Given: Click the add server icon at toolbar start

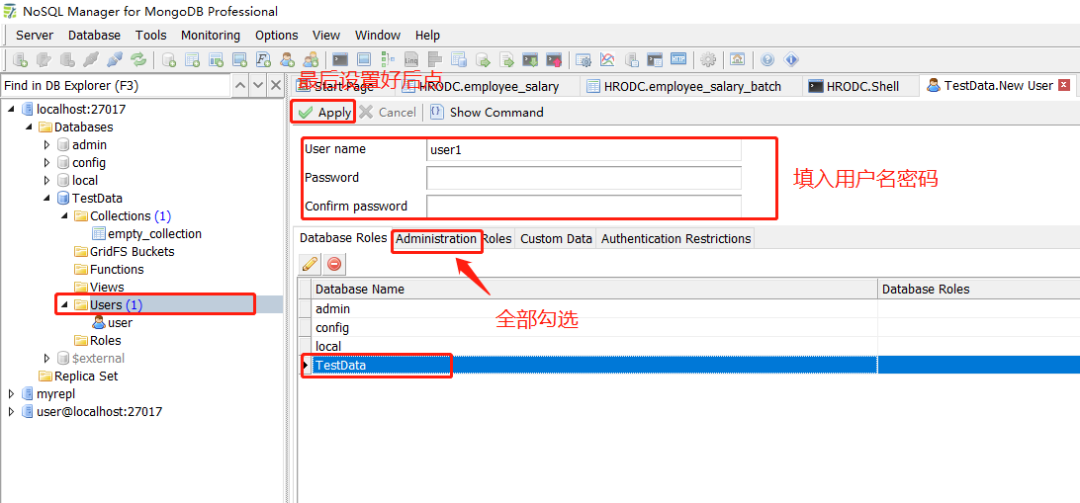Looking at the screenshot, I should pyautogui.click(x=21, y=59).
